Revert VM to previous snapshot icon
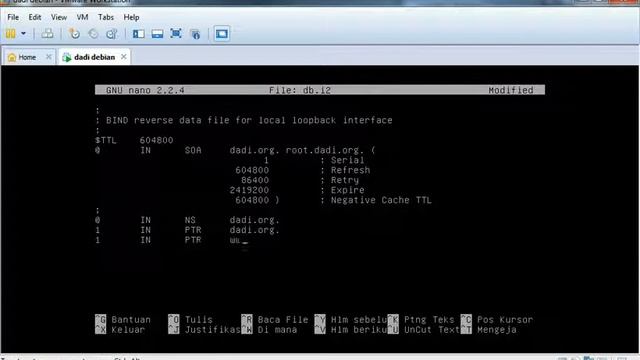The width and height of the screenshot is (640, 360). 93,33
